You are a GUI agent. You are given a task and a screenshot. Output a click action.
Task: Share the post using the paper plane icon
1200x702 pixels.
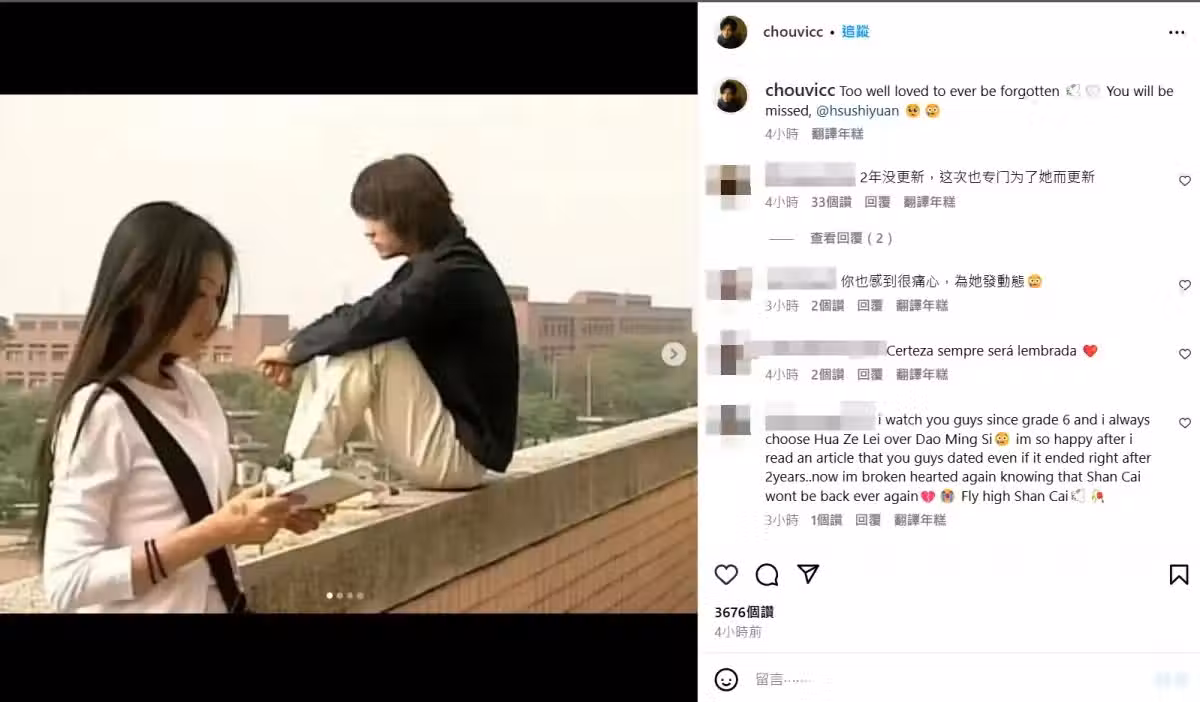pyautogui.click(x=808, y=574)
